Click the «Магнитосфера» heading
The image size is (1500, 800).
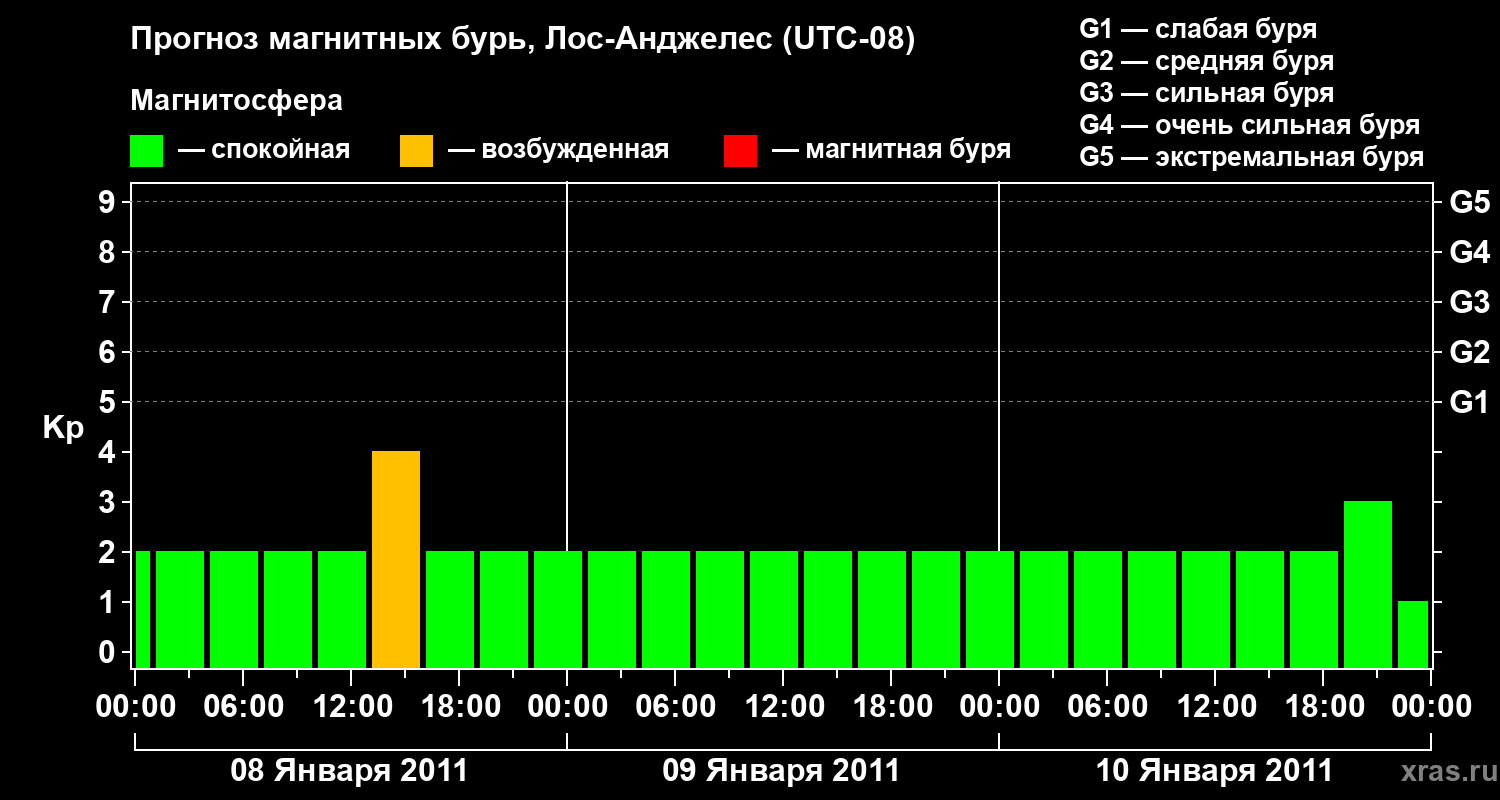coord(237,101)
